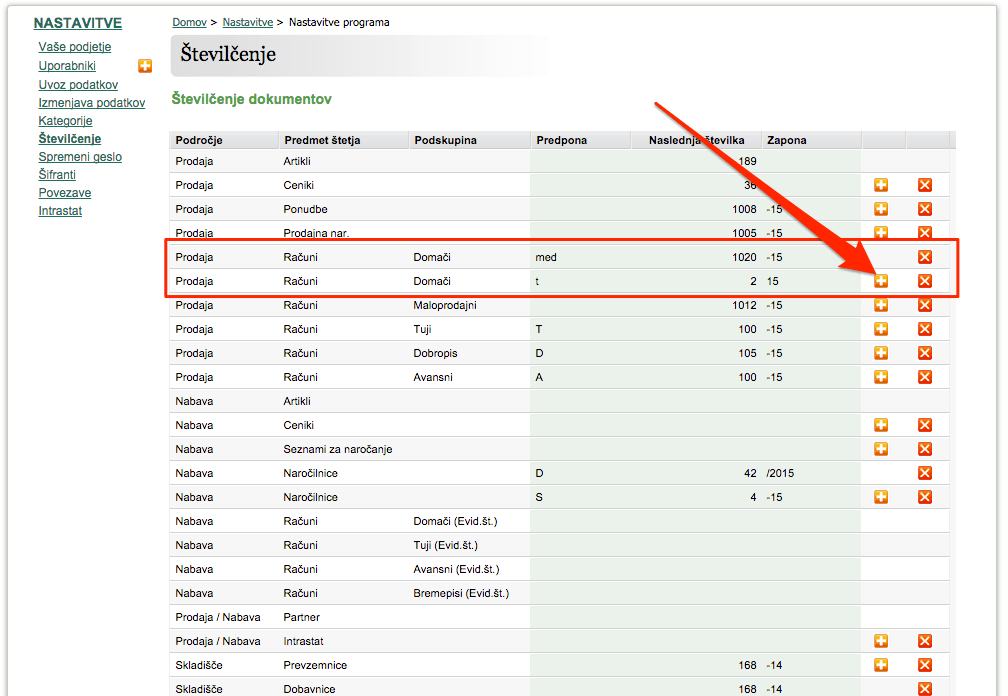Viewport: 1008px width, 696px height.
Task: Open the NASTAVITVE sidebar heading link
Action: coord(78,23)
